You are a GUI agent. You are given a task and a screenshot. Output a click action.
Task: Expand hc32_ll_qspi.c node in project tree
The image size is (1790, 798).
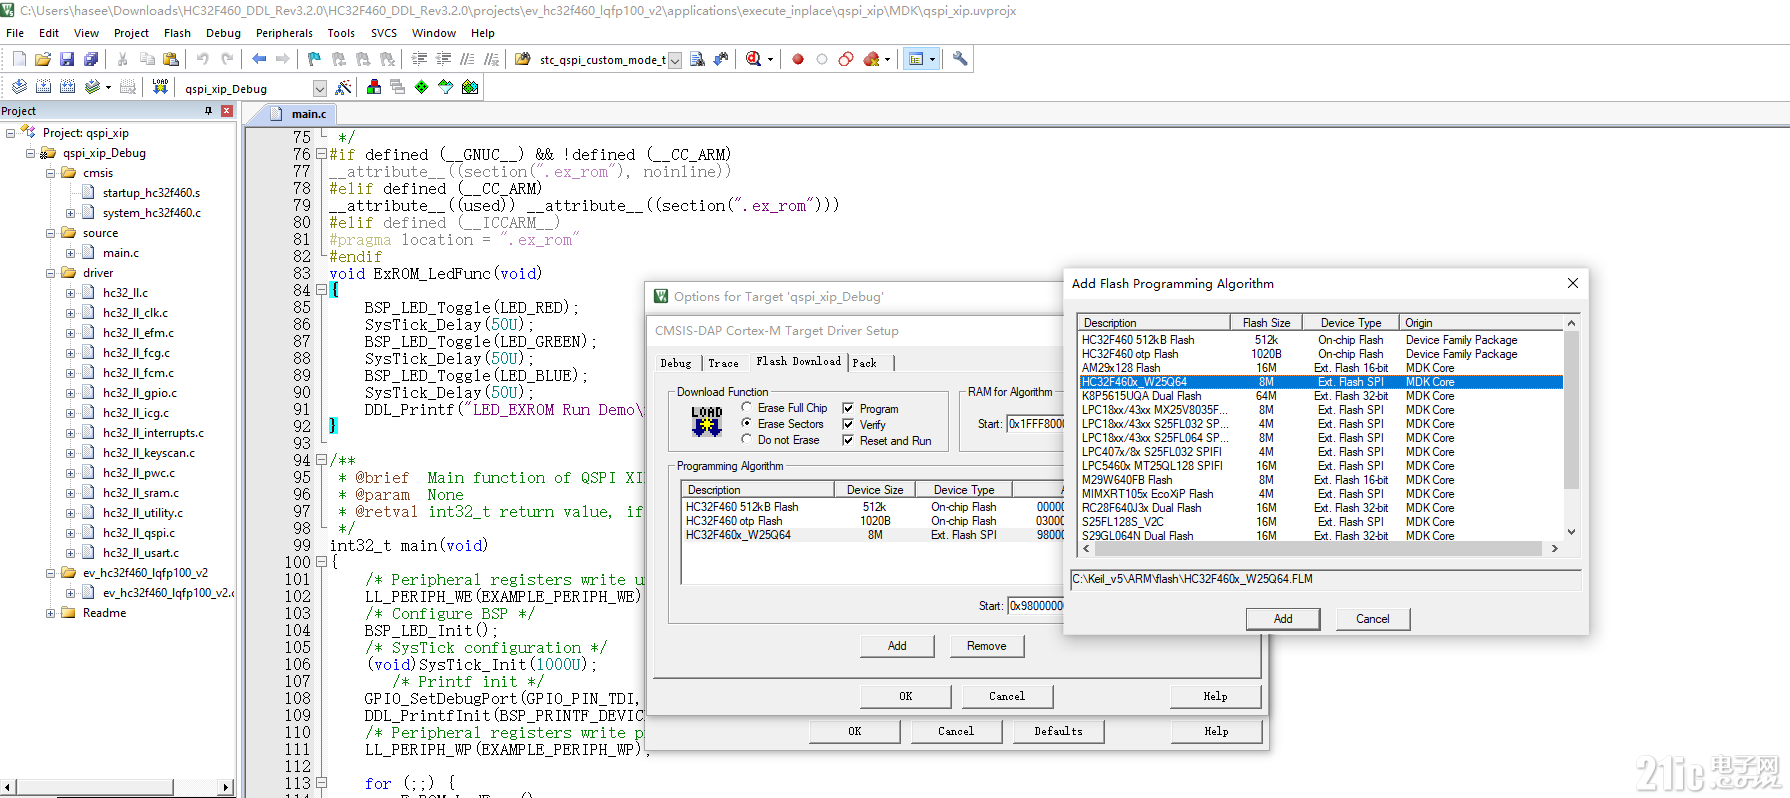tap(70, 533)
